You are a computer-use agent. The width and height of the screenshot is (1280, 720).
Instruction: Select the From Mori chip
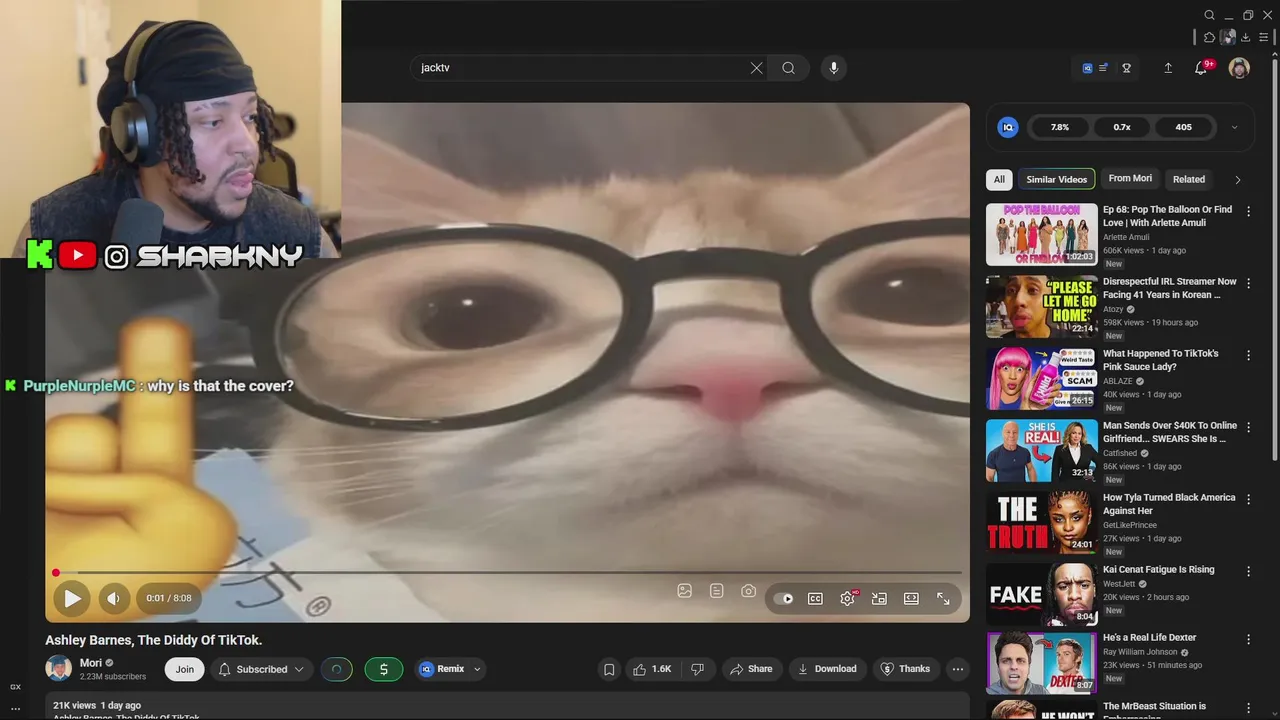(x=1130, y=179)
